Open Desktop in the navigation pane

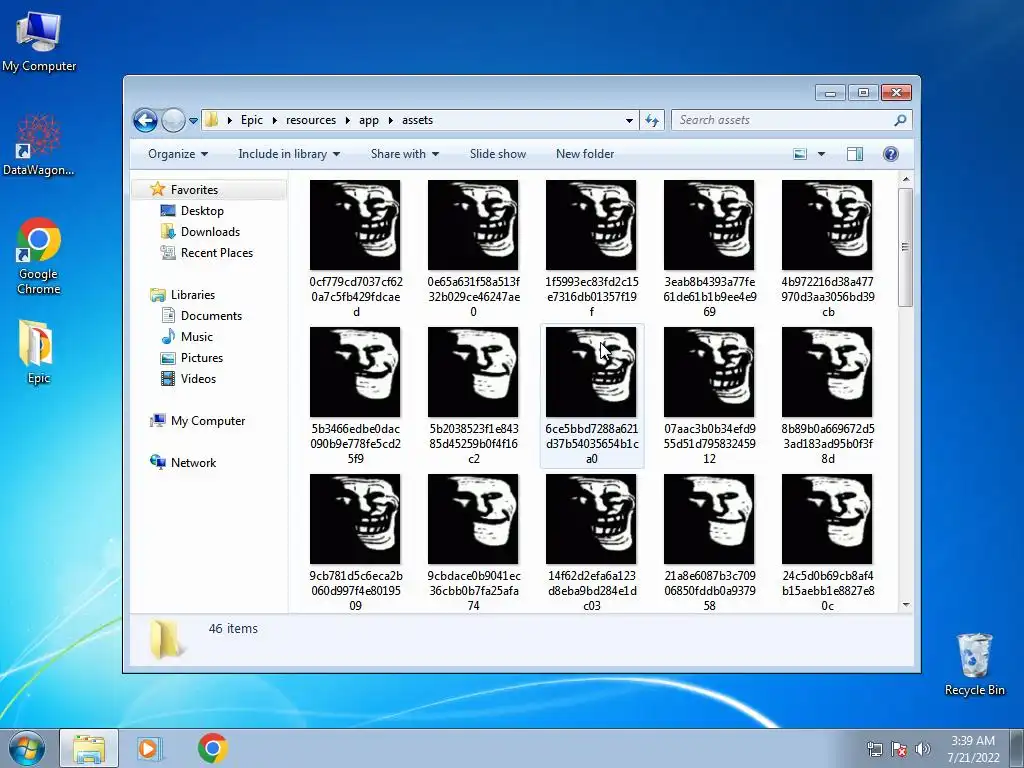point(202,211)
